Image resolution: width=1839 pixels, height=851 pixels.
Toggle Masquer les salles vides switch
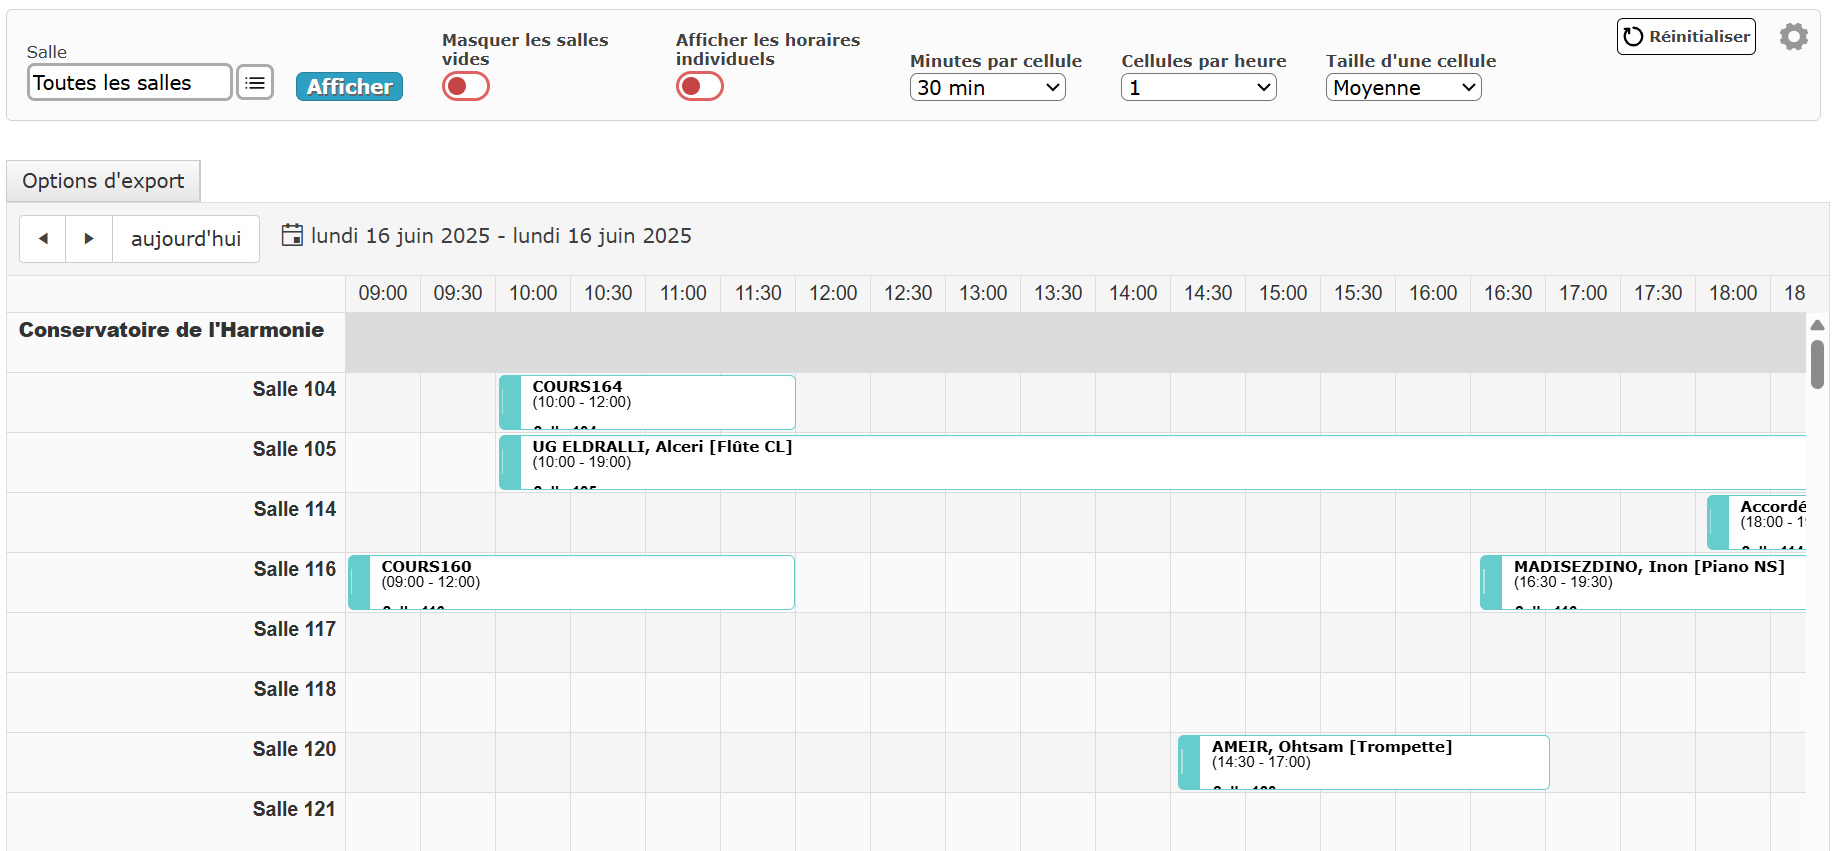466,87
